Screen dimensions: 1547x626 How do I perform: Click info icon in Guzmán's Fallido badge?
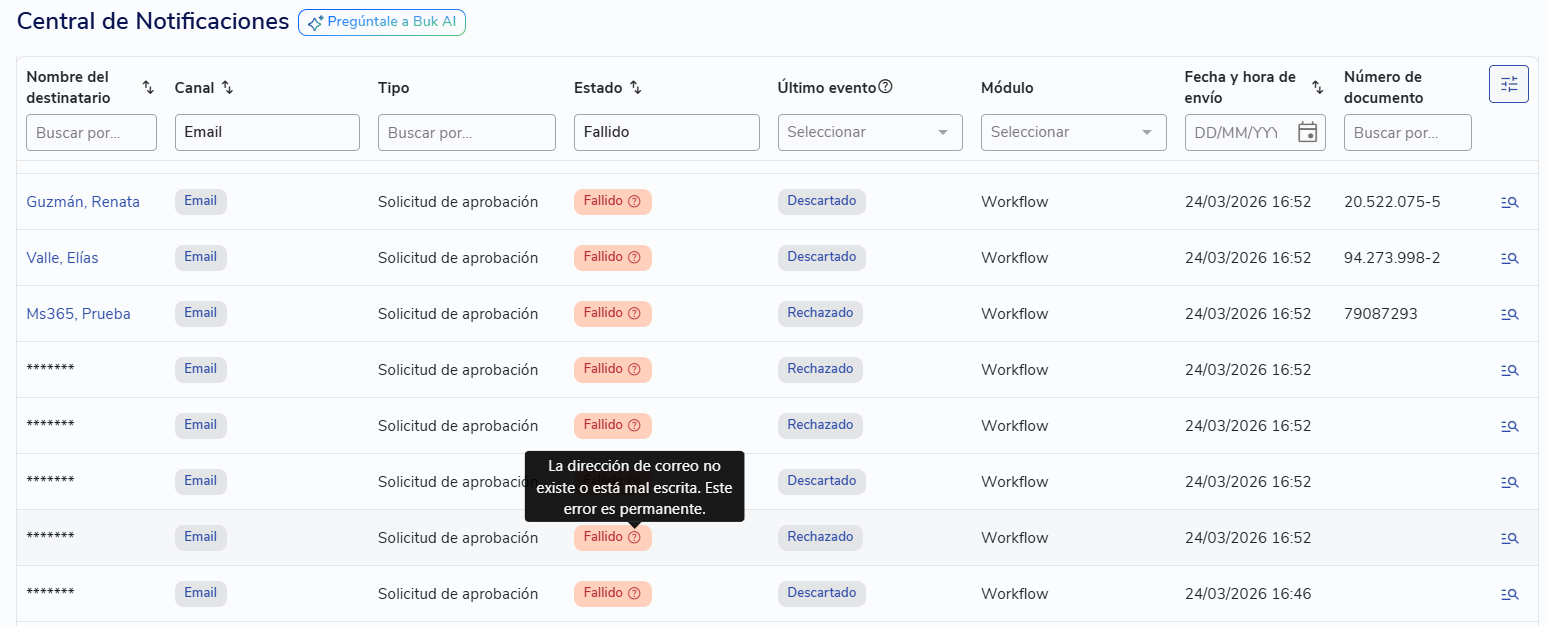click(x=634, y=201)
